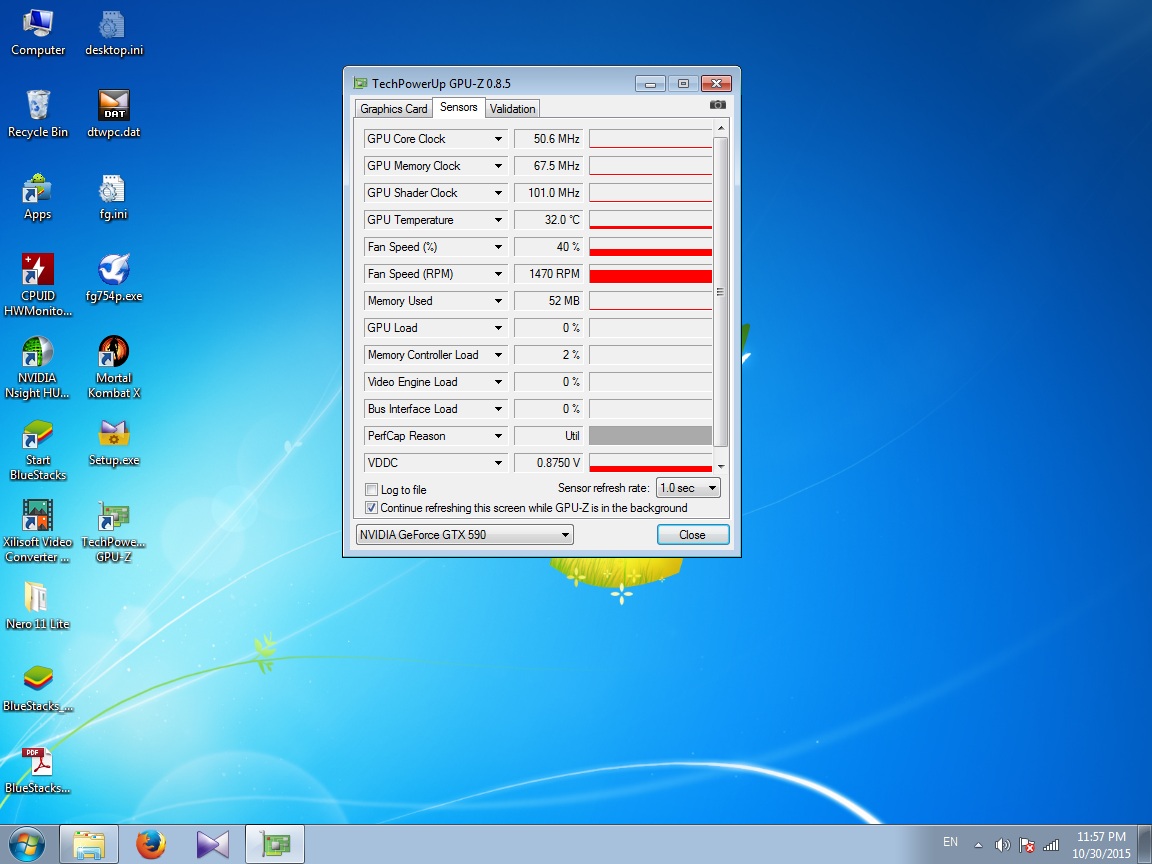This screenshot has width=1152, height=864.
Task: Select the Xilisoft Video Converter shortcut
Action: click(x=37, y=531)
